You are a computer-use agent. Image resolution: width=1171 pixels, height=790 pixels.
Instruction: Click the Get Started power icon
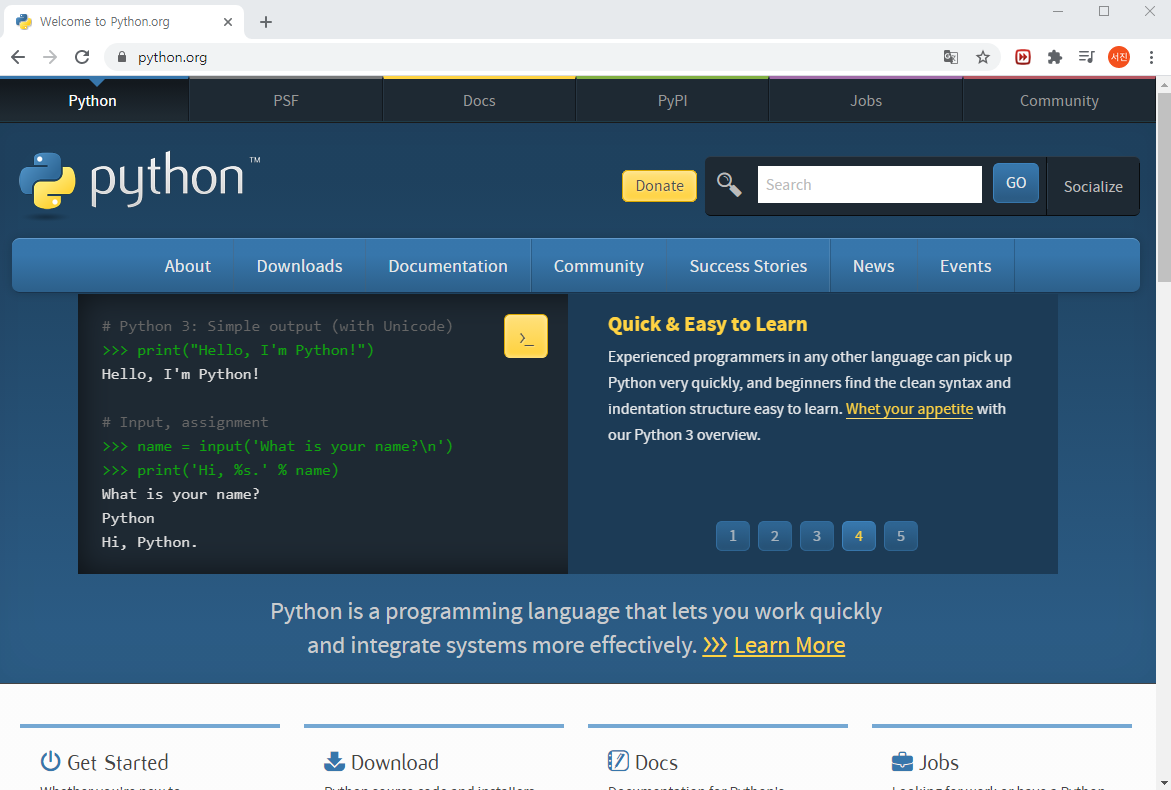(50, 761)
